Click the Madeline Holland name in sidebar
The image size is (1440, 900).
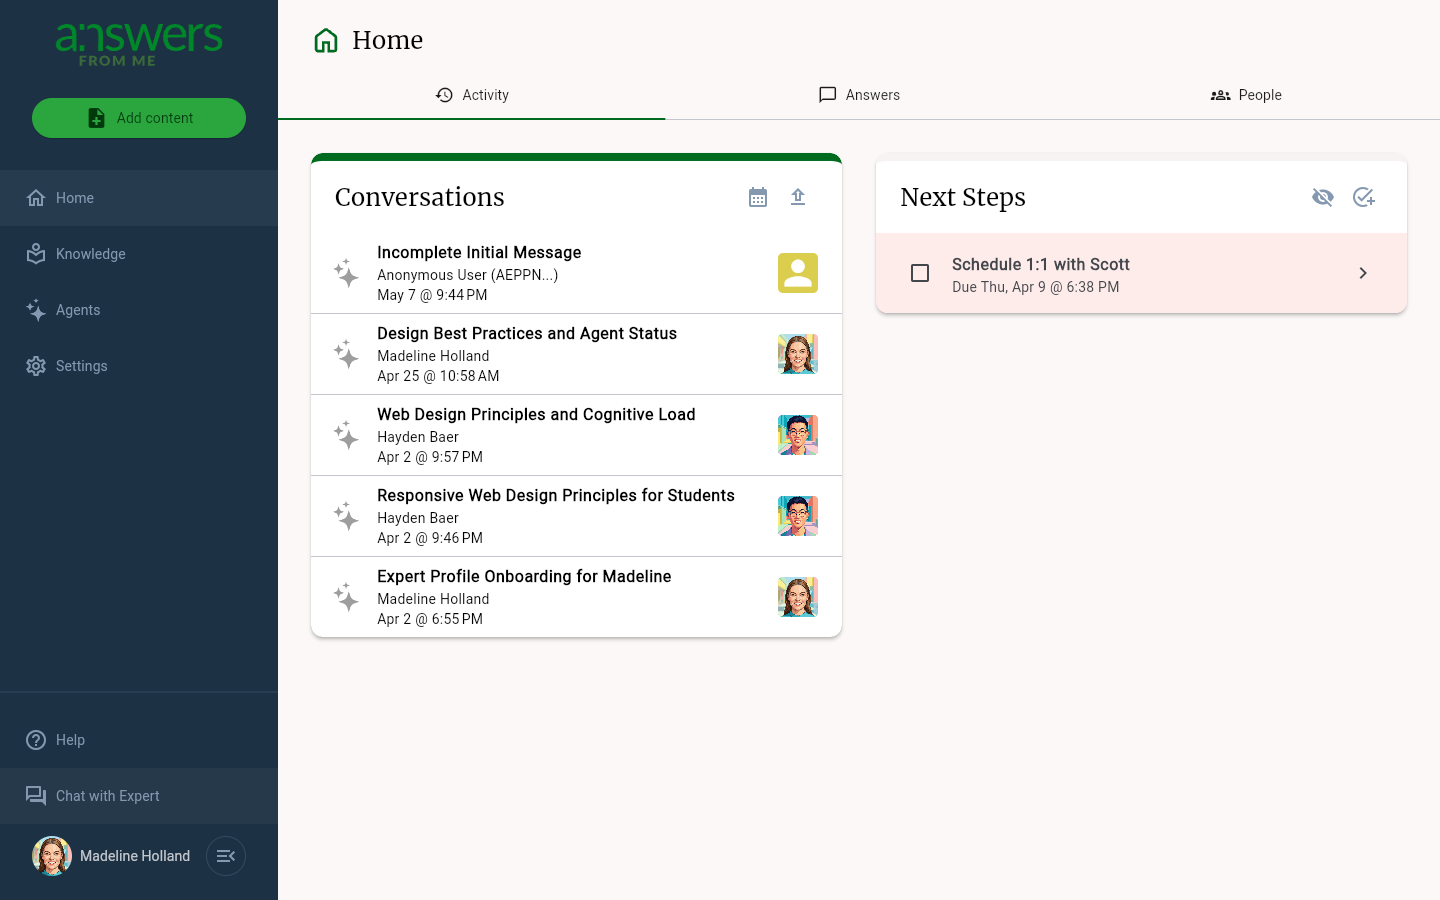click(x=135, y=856)
